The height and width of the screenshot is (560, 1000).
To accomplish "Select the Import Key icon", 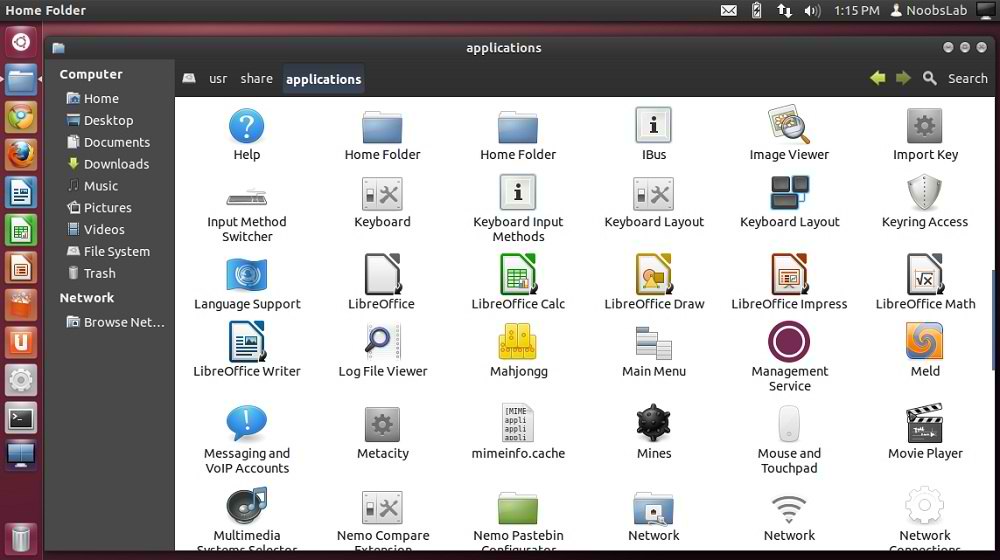I will 925,126.
